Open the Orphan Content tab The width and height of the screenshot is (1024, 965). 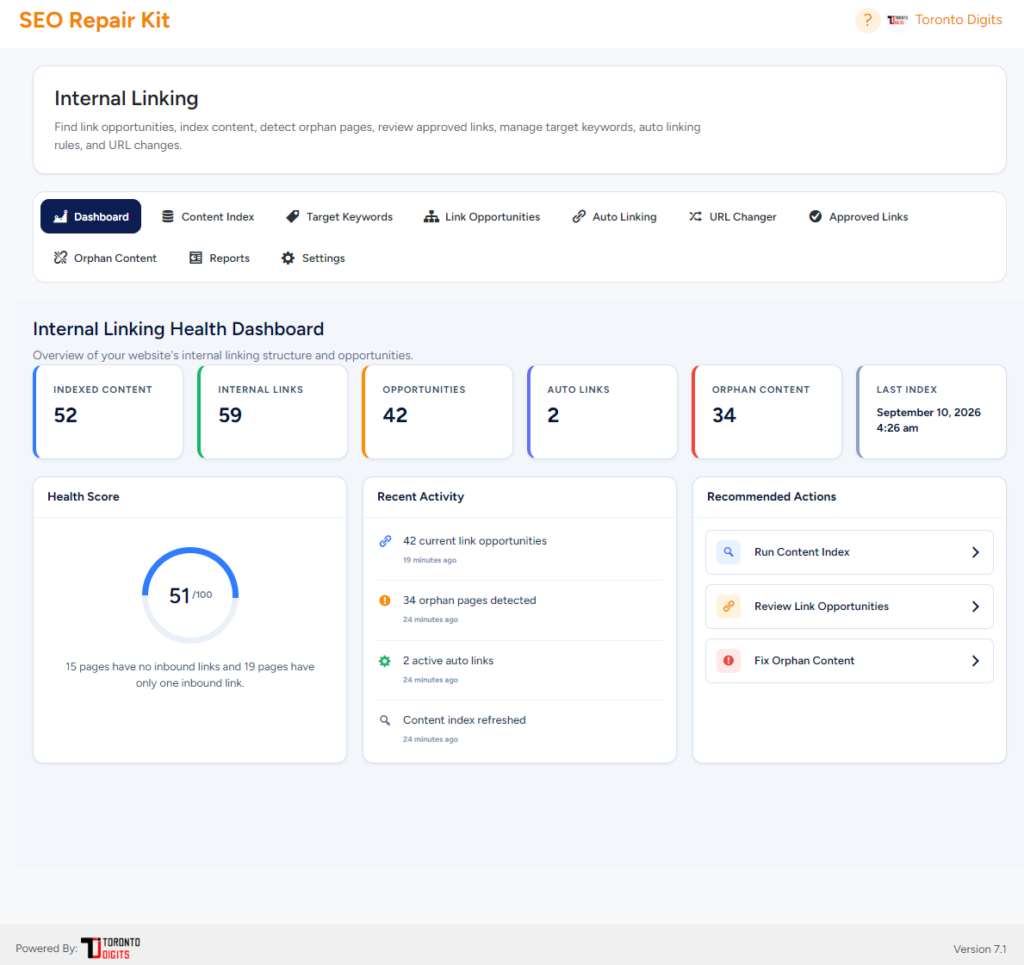(105, 258)
